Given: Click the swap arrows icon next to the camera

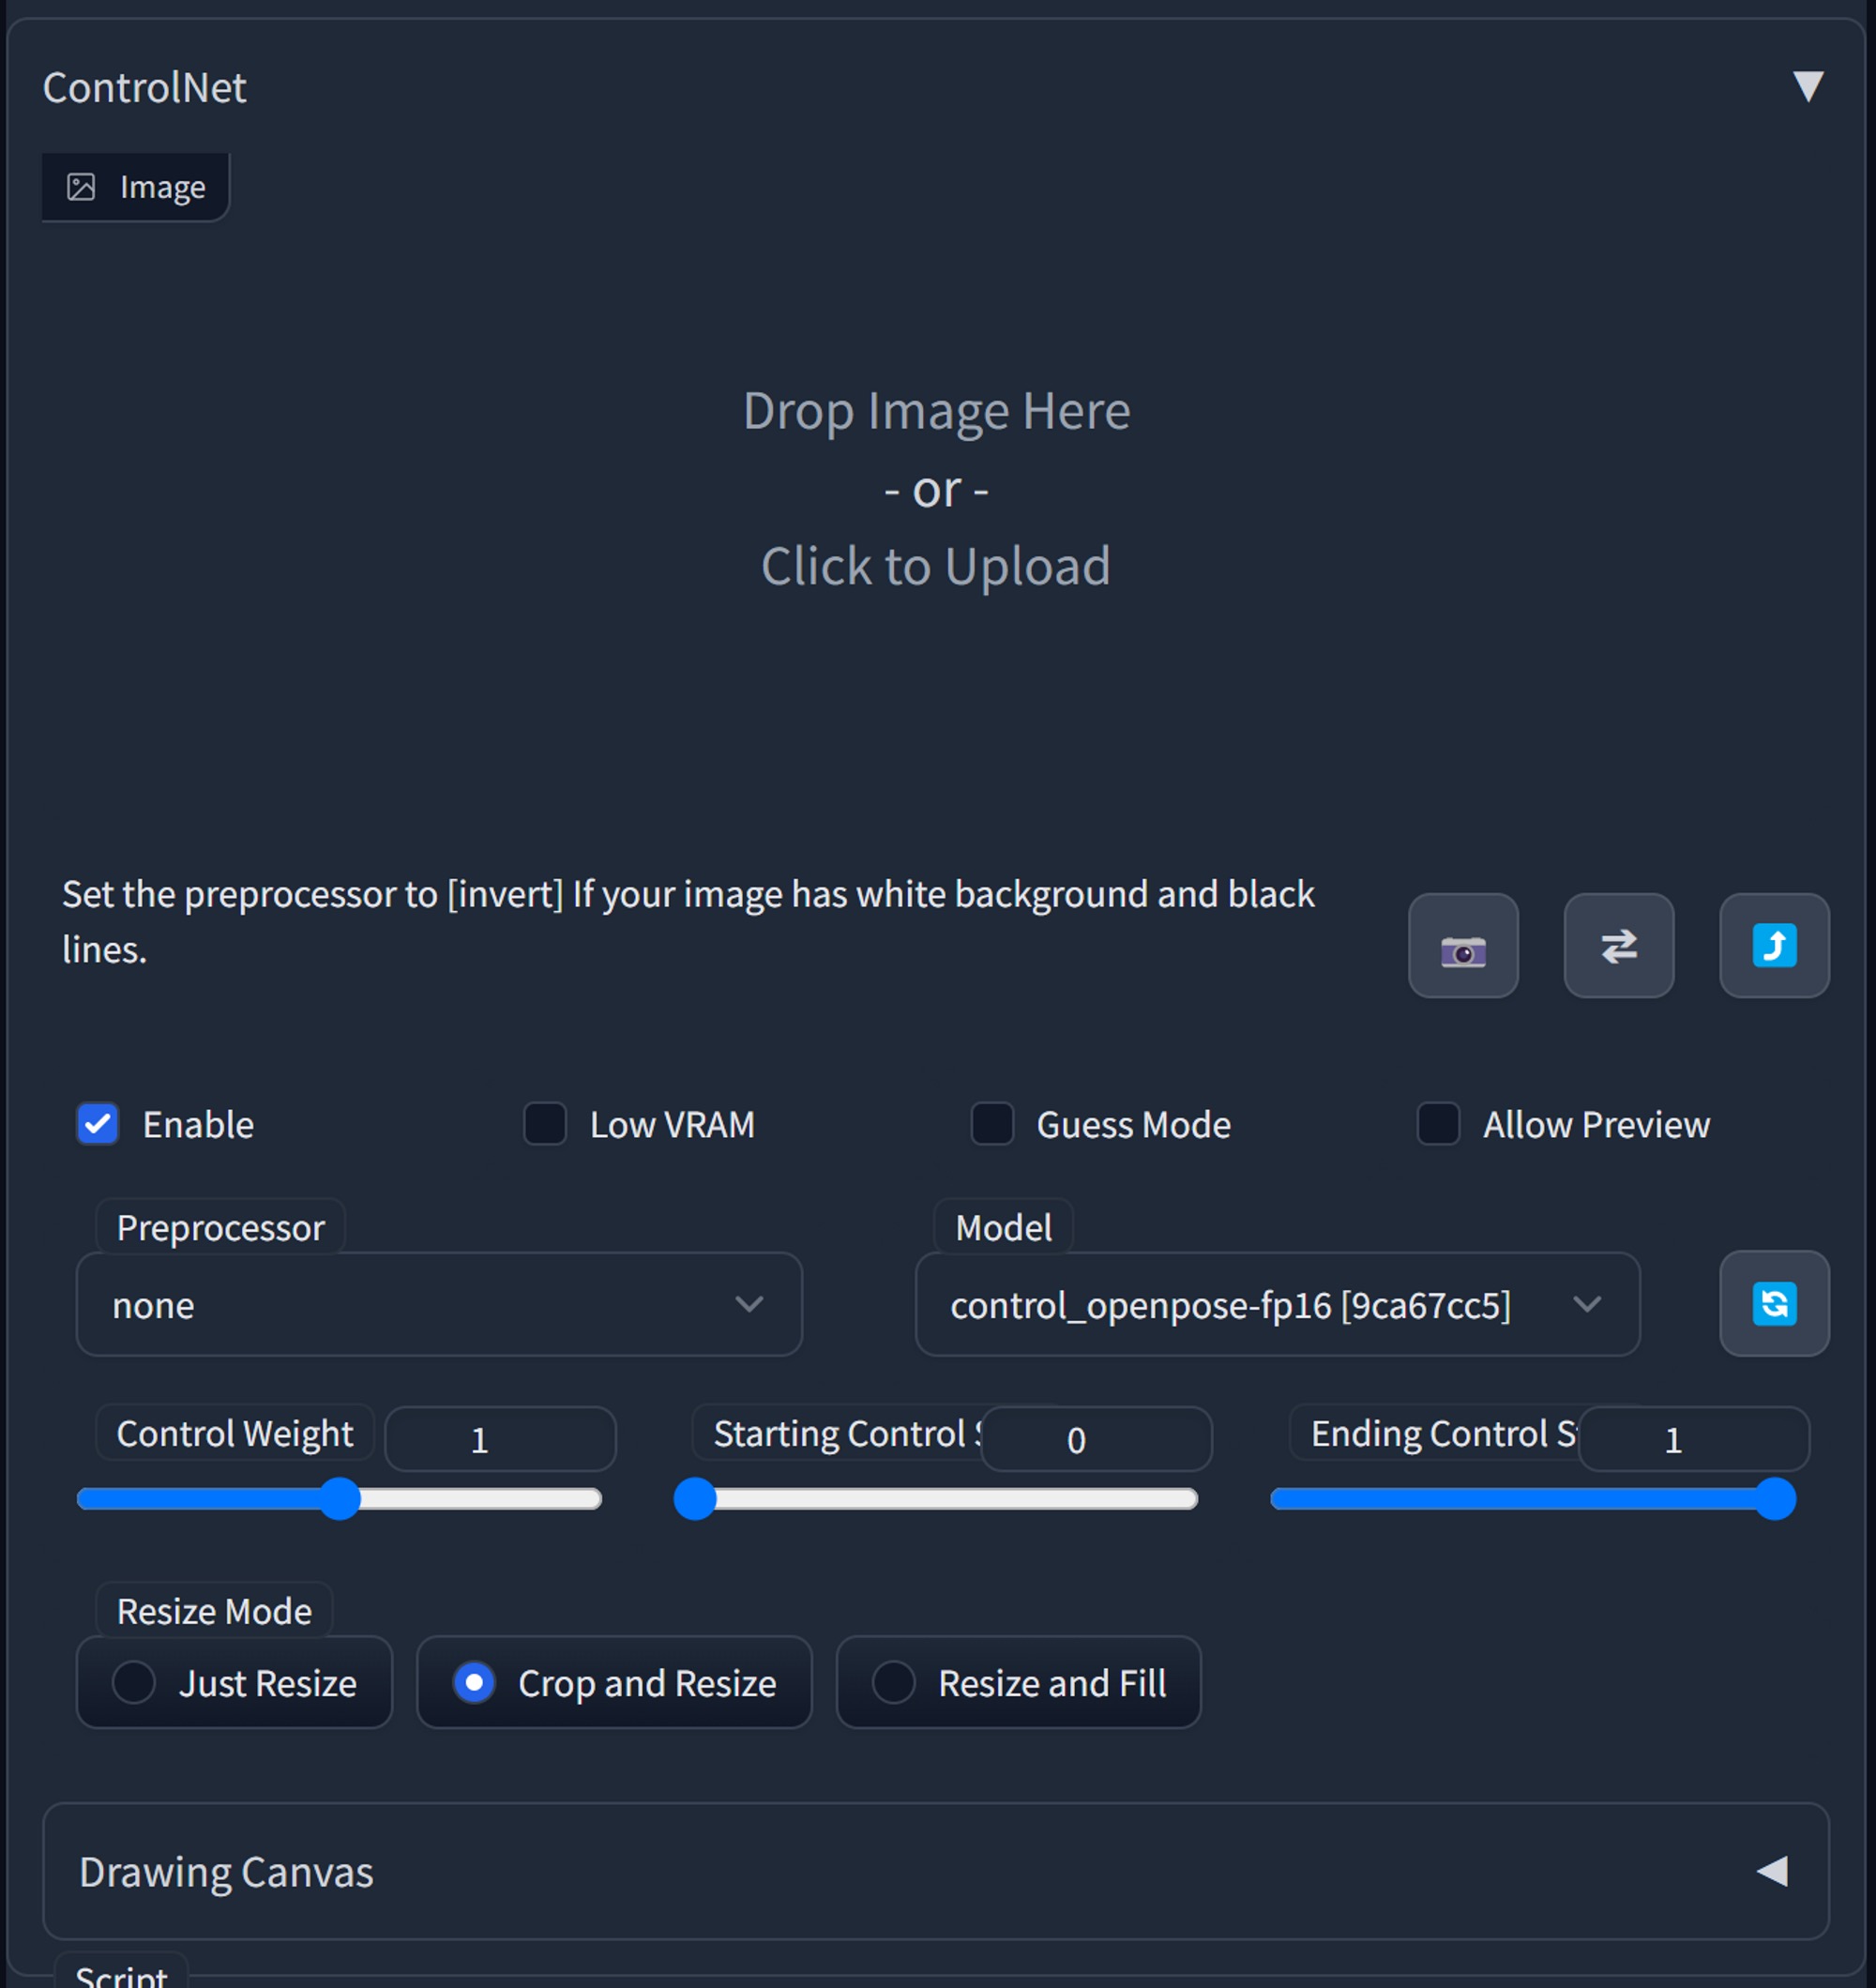Looking at the screenshot, I should (x=1618, y=946).
